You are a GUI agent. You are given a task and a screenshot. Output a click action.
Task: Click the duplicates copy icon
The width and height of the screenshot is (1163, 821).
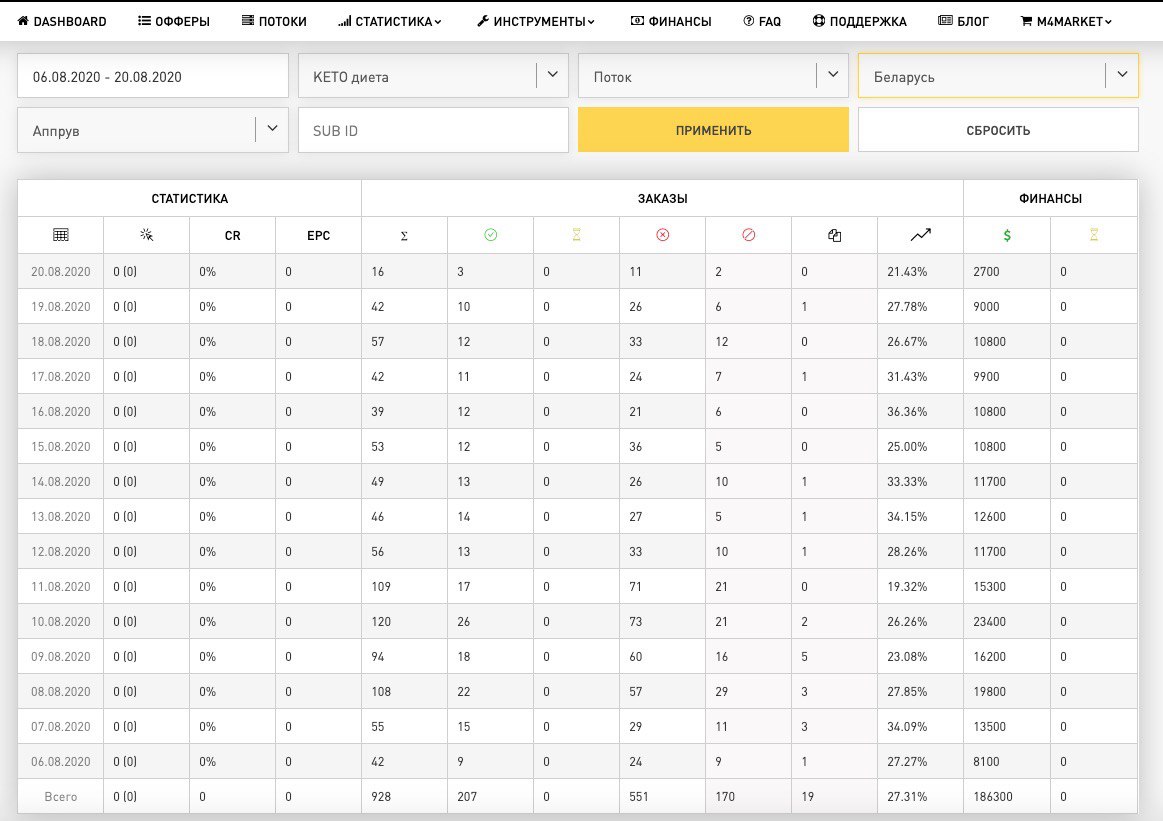pyautogui.click(x=834, y=235)
